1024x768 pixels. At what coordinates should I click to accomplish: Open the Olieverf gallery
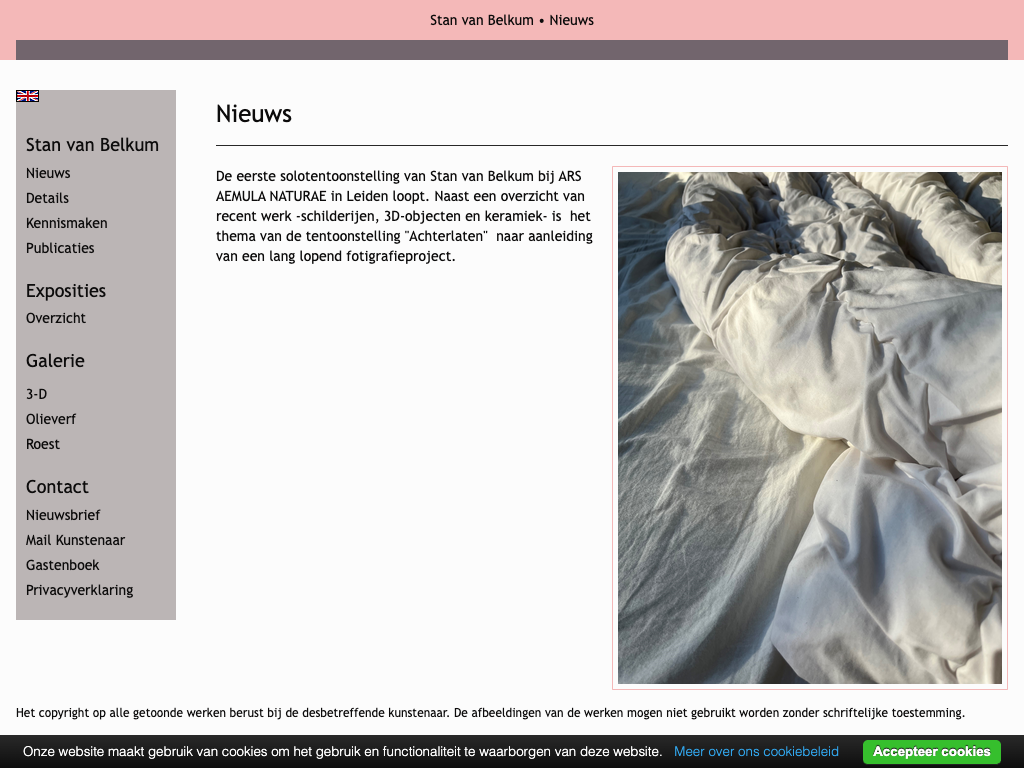point(51,419)
